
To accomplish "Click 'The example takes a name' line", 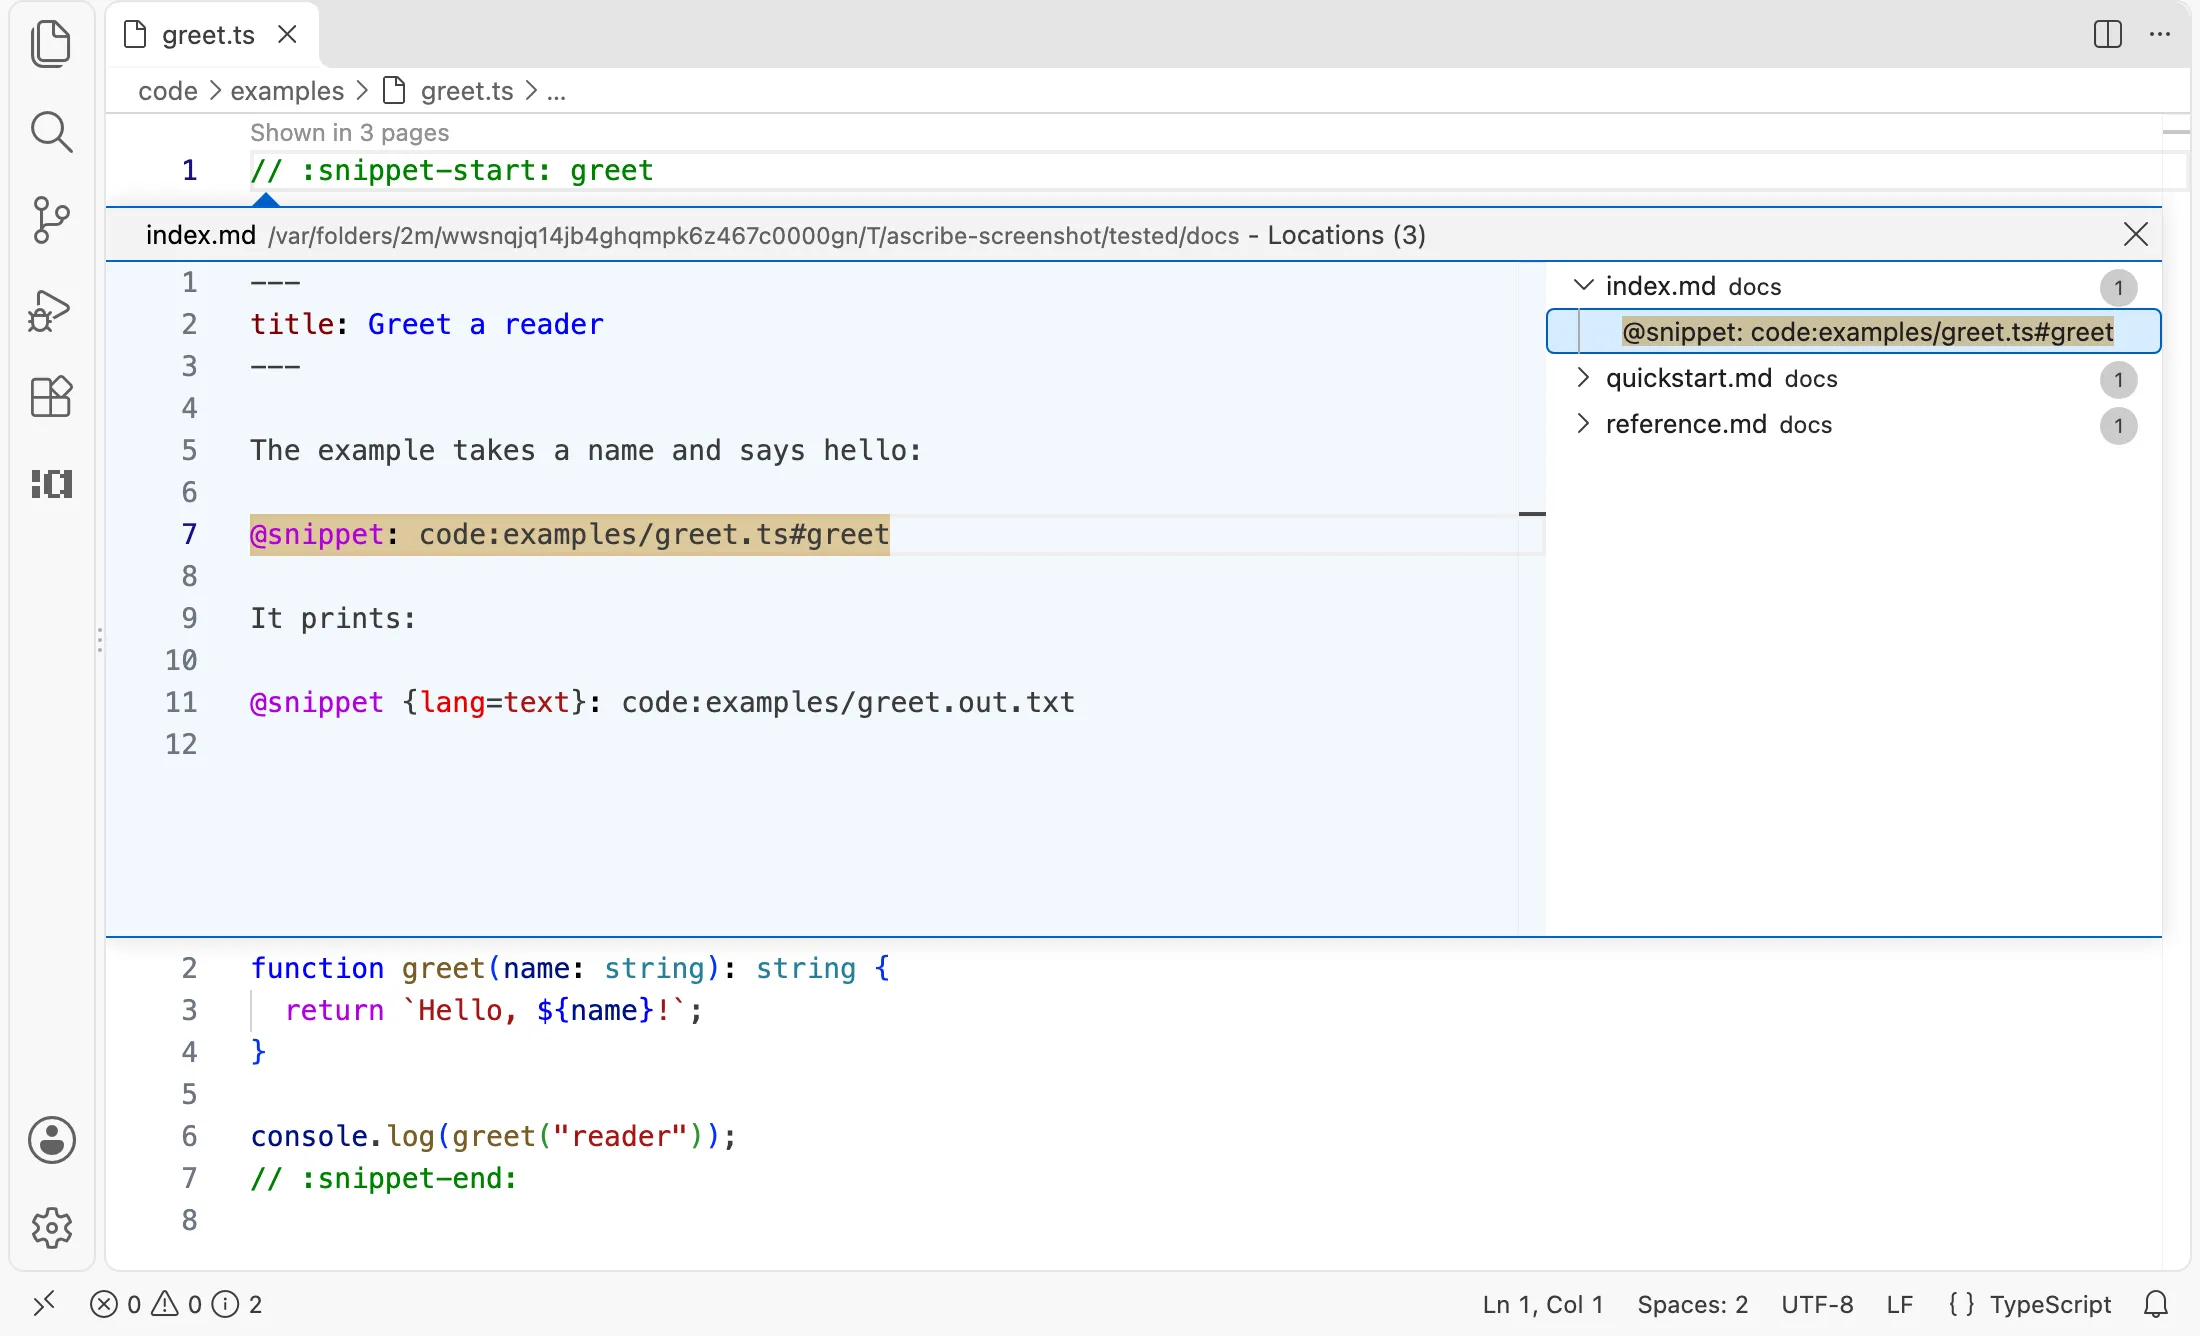I will (585, 450).
